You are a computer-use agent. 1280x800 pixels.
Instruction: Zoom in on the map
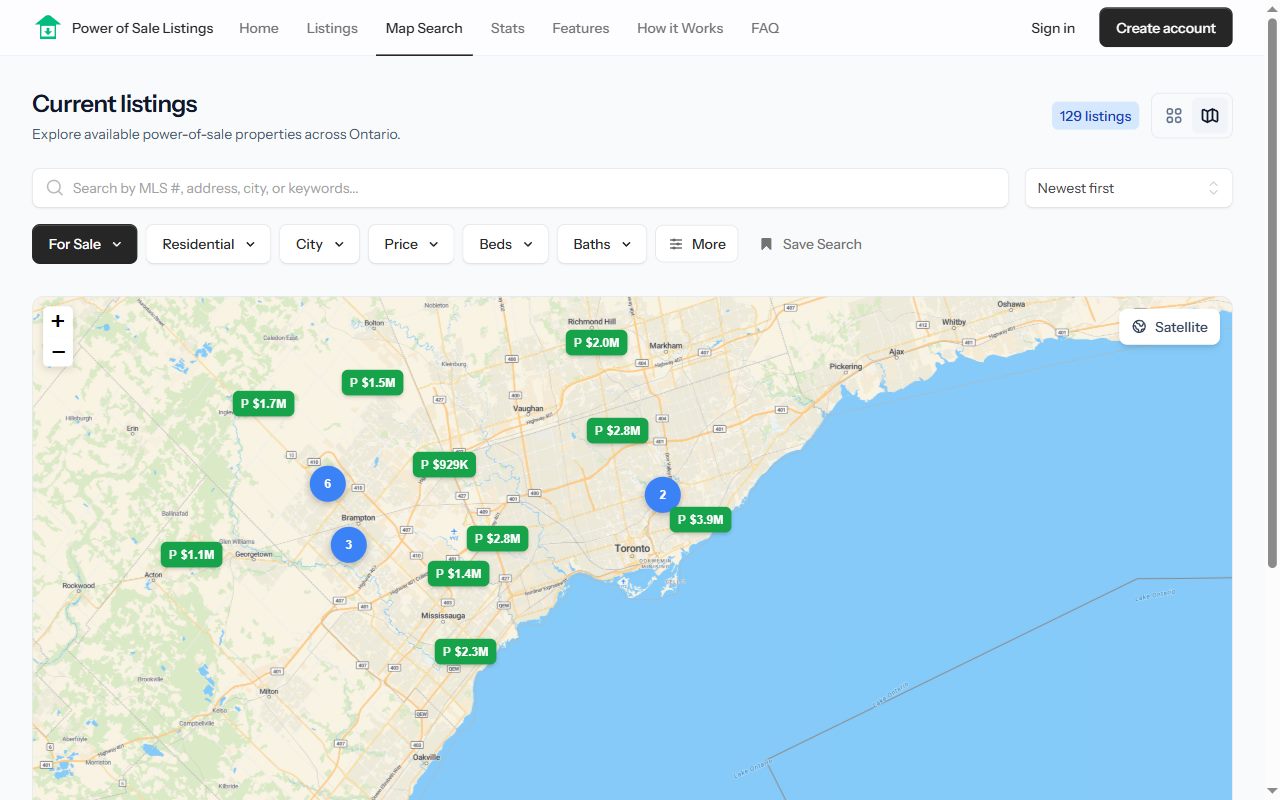tap(58, 321)
